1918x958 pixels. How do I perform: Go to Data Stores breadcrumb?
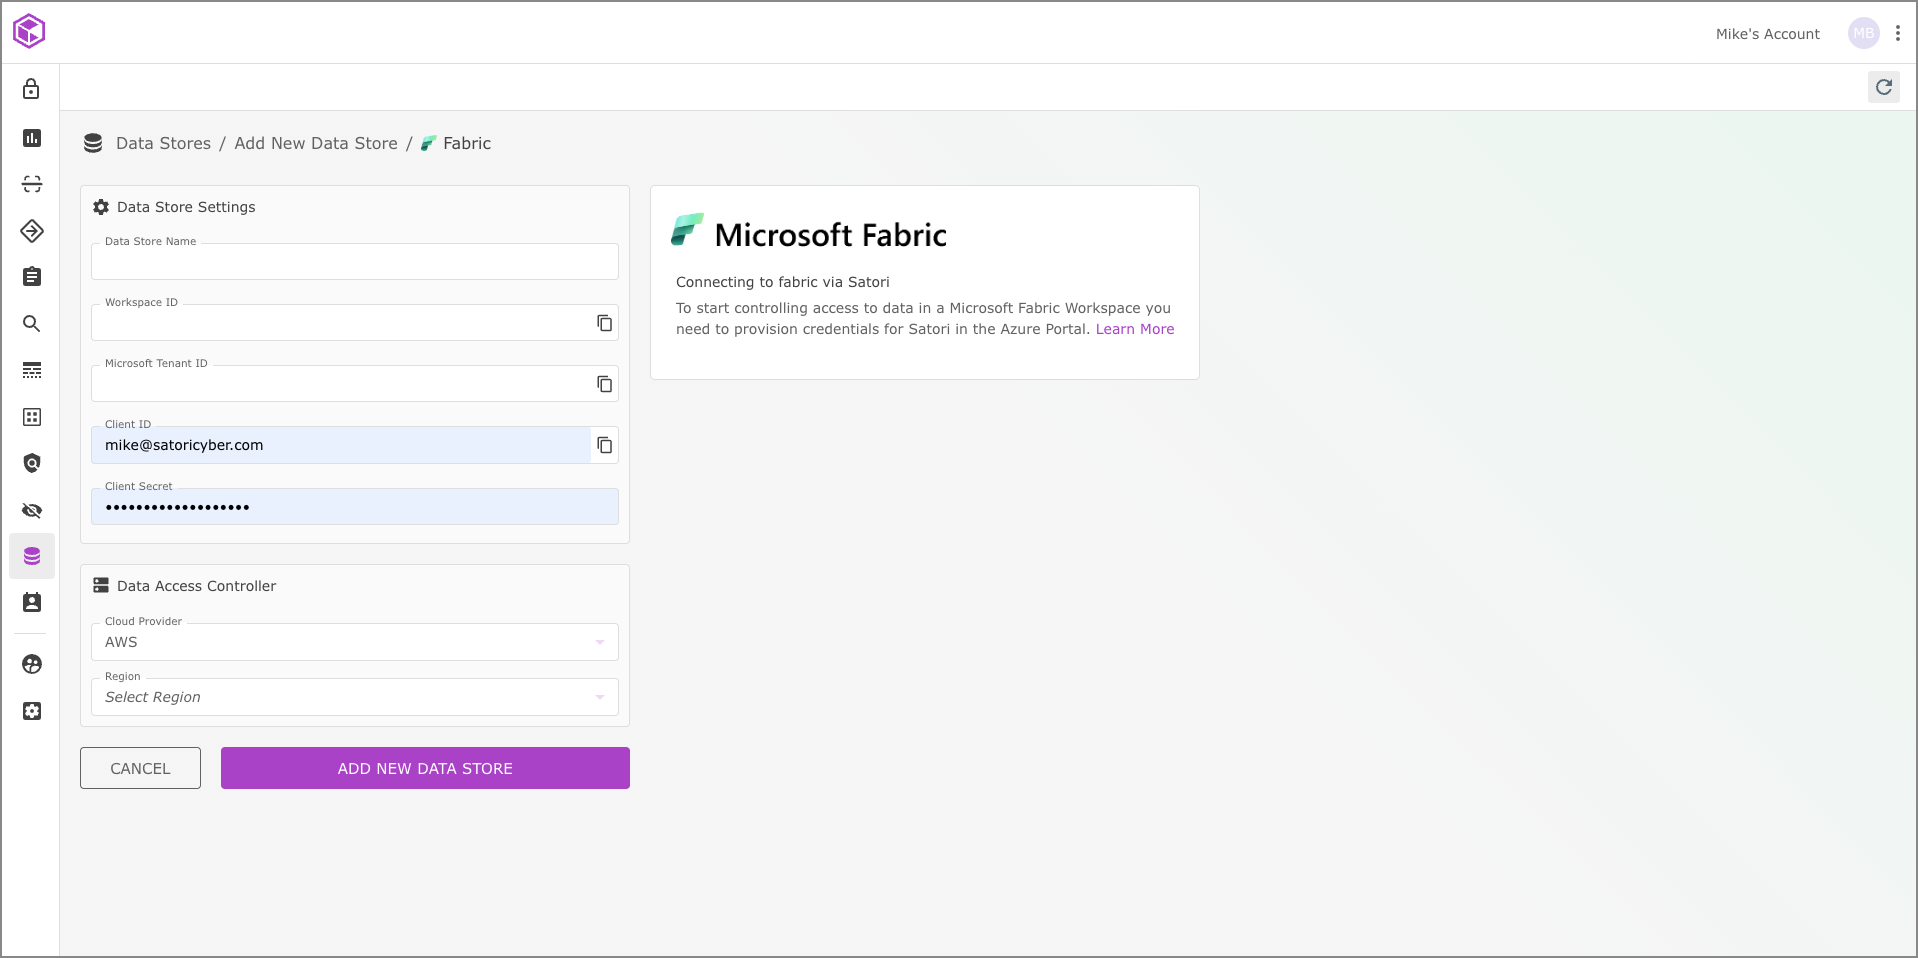coord(163,143)
